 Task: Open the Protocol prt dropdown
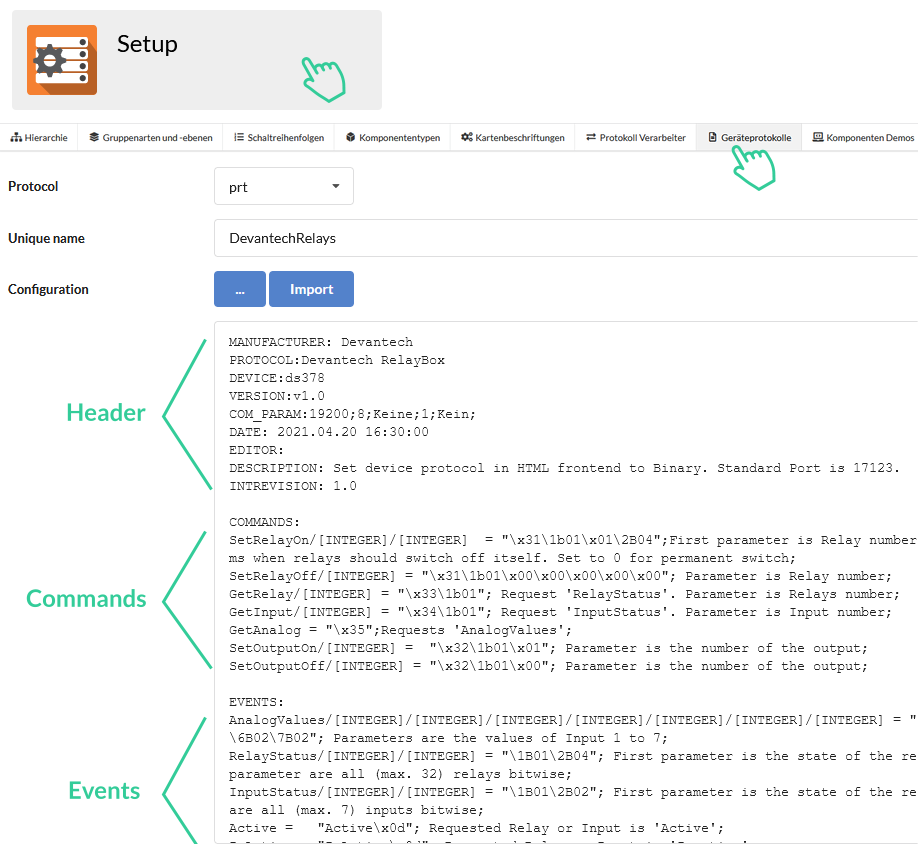284,186
